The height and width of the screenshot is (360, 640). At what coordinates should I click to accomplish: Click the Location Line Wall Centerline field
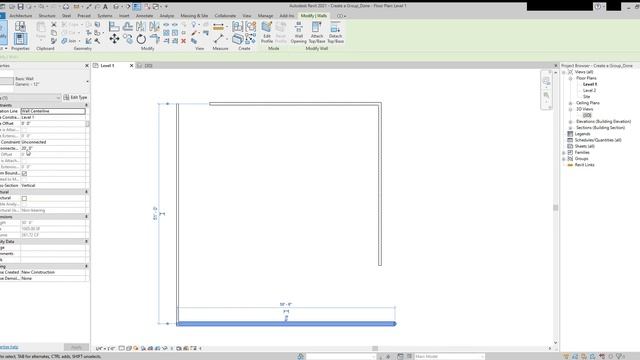click(x=53, y=111)
